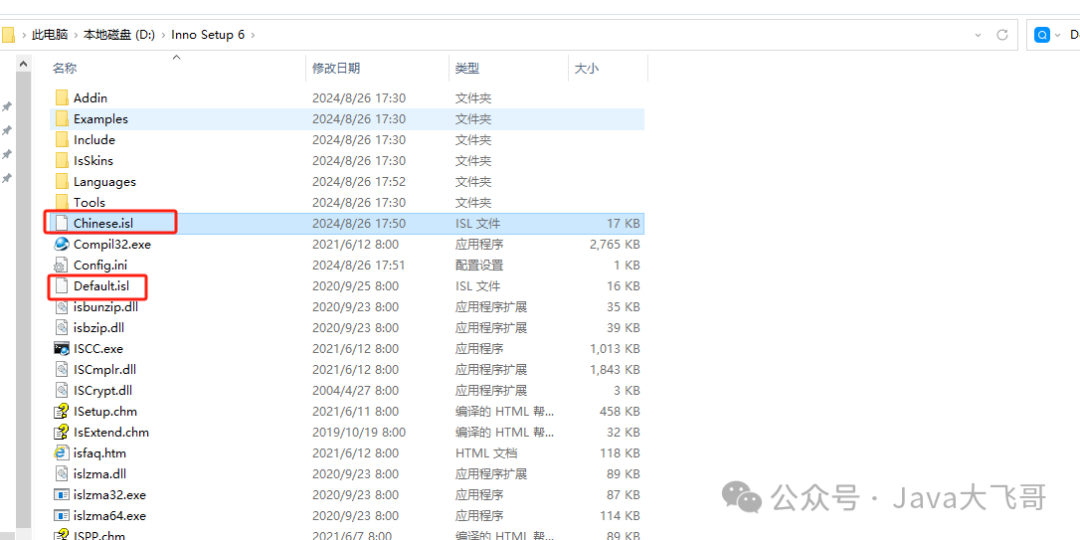The width and height of the screenshot is (1080, 540).
Task: Select the isbunzip.dll file icon
Action: 62,307
